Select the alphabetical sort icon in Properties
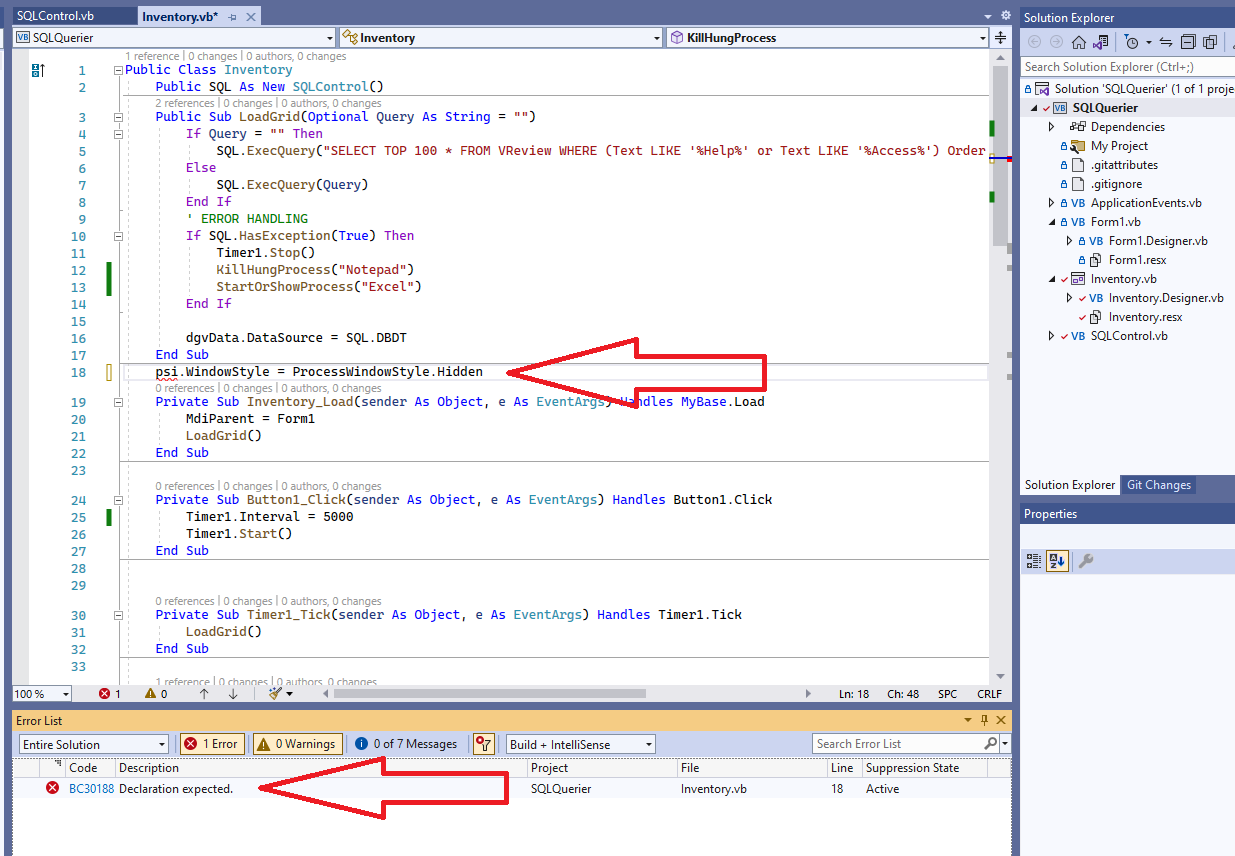1235x856 pixels. pos(1057,561)
